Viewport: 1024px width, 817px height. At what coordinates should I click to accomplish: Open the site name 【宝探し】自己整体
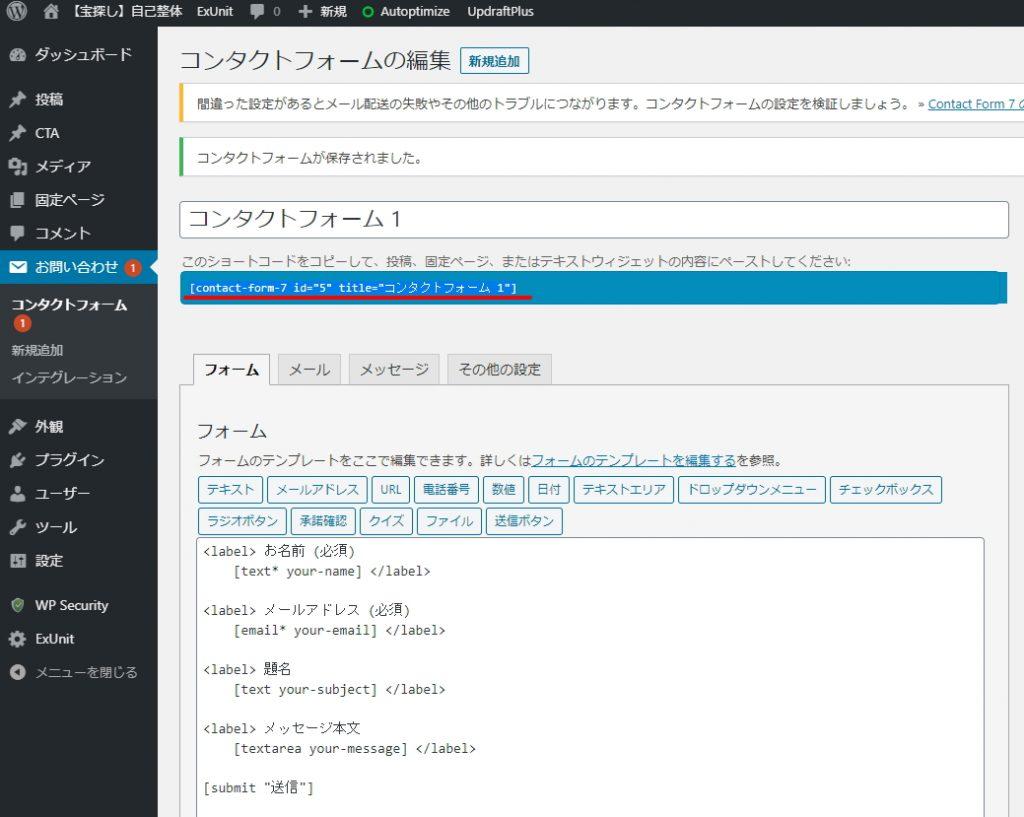click(x=128, y=11)
